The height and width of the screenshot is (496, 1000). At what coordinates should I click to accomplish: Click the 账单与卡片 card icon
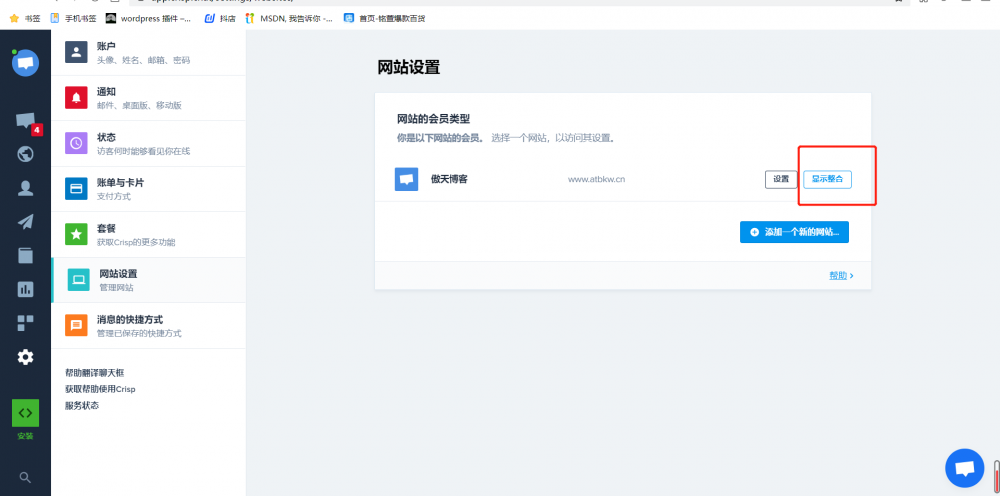point(76,189)
